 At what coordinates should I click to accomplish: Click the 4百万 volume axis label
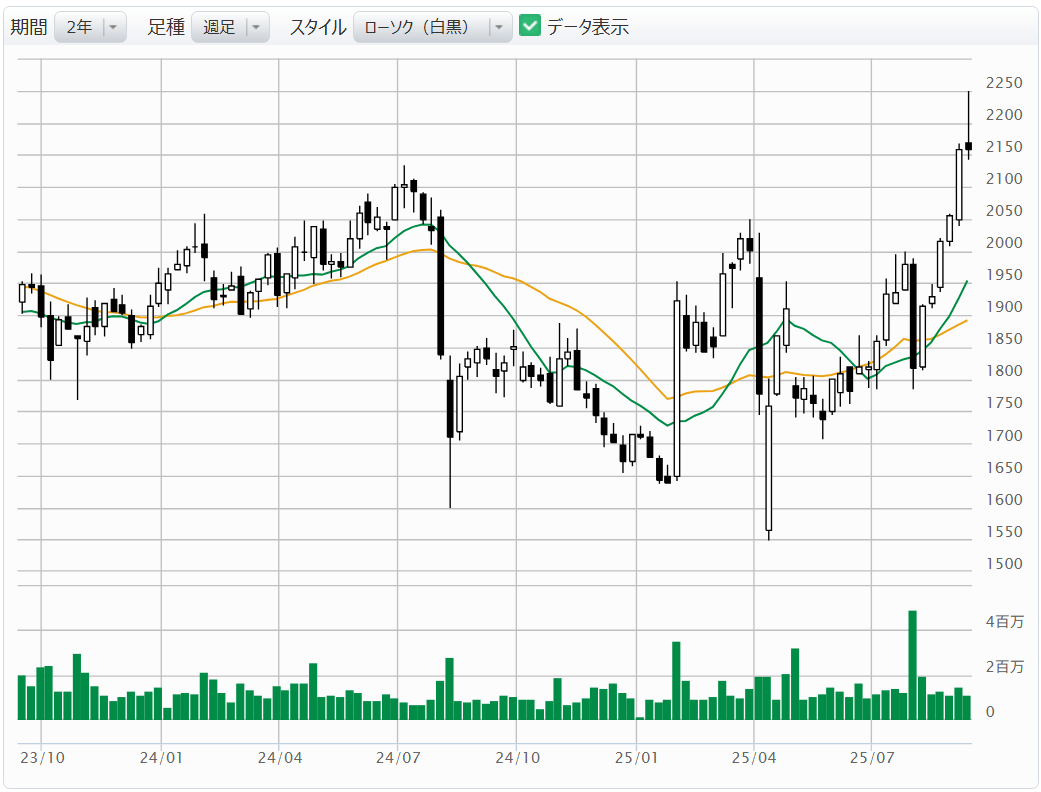[1004, 622]
